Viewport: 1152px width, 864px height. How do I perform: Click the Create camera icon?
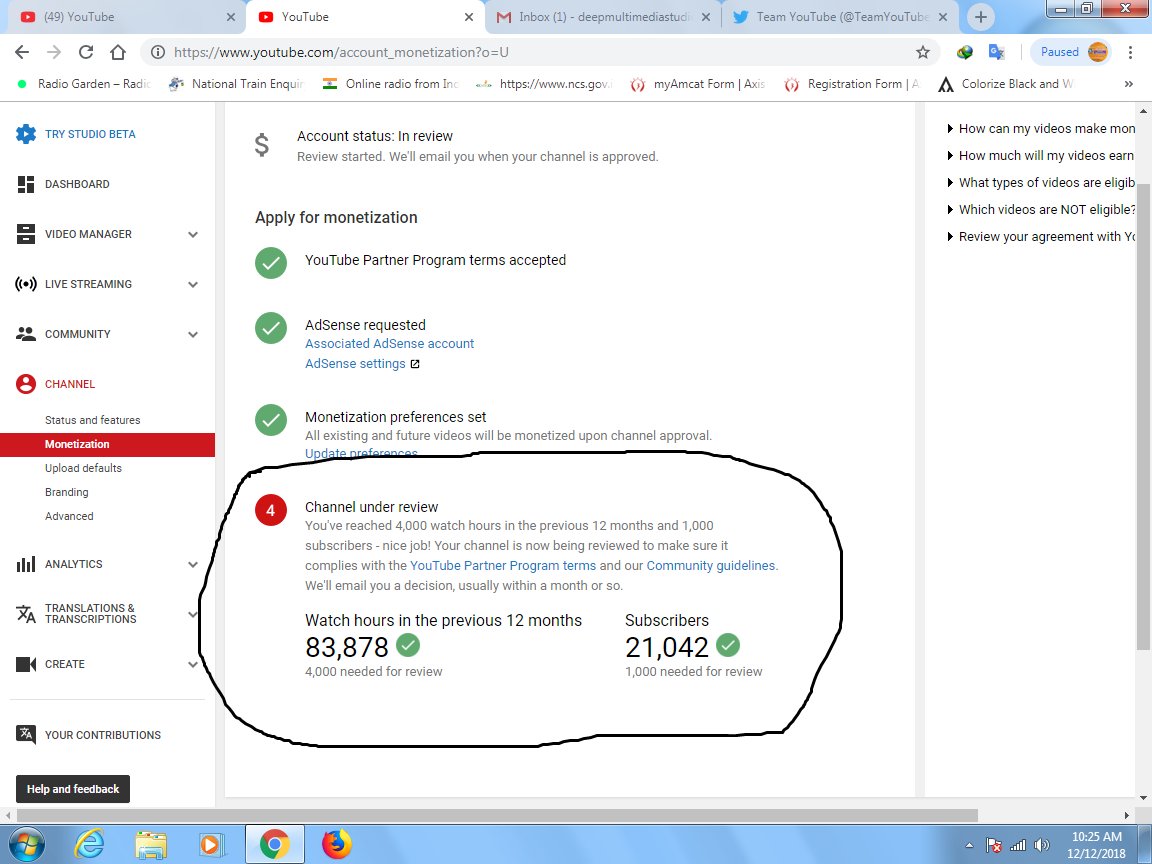pyautogui.click(x=26, y=663)
